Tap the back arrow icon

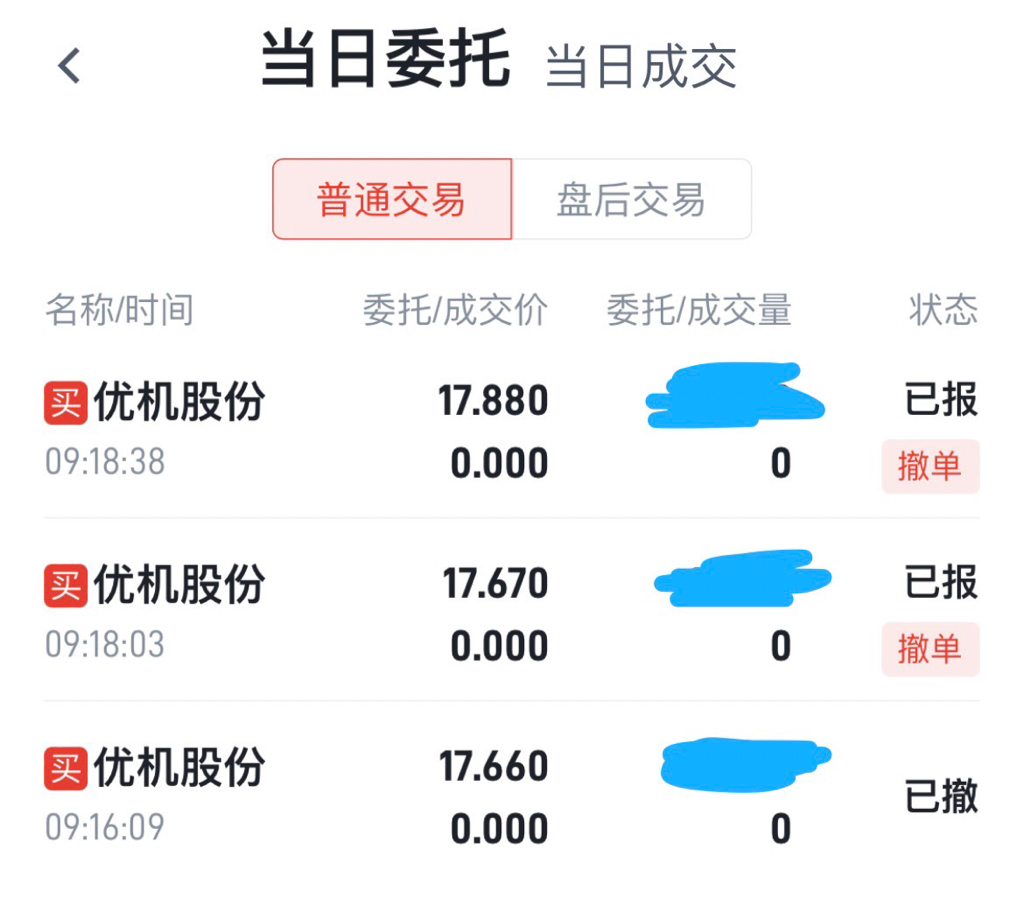click(69, 66)
